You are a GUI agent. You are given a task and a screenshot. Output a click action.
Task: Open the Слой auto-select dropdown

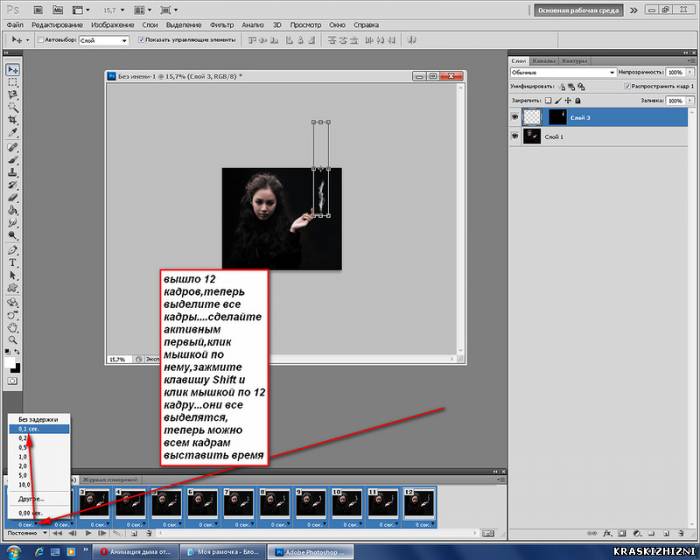click(104, 40)
